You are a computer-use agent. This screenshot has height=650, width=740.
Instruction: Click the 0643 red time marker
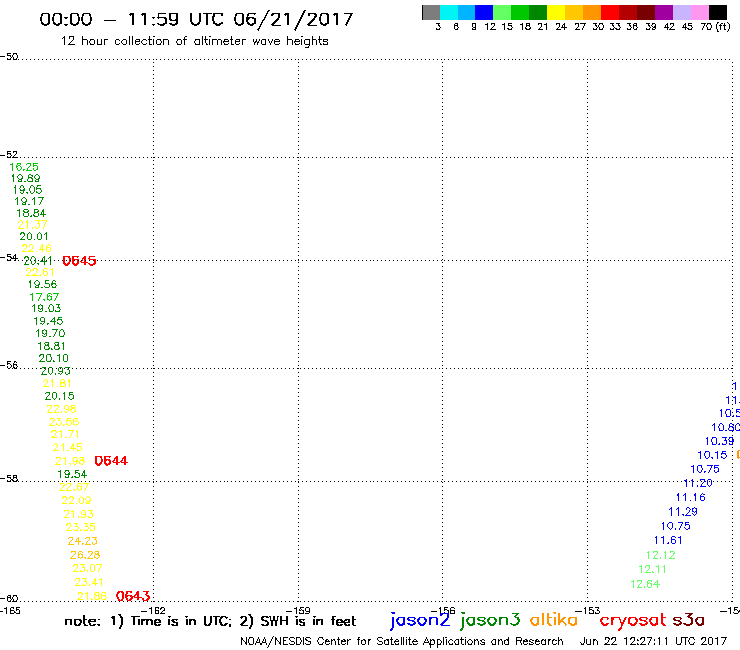[x=133, y=596]
